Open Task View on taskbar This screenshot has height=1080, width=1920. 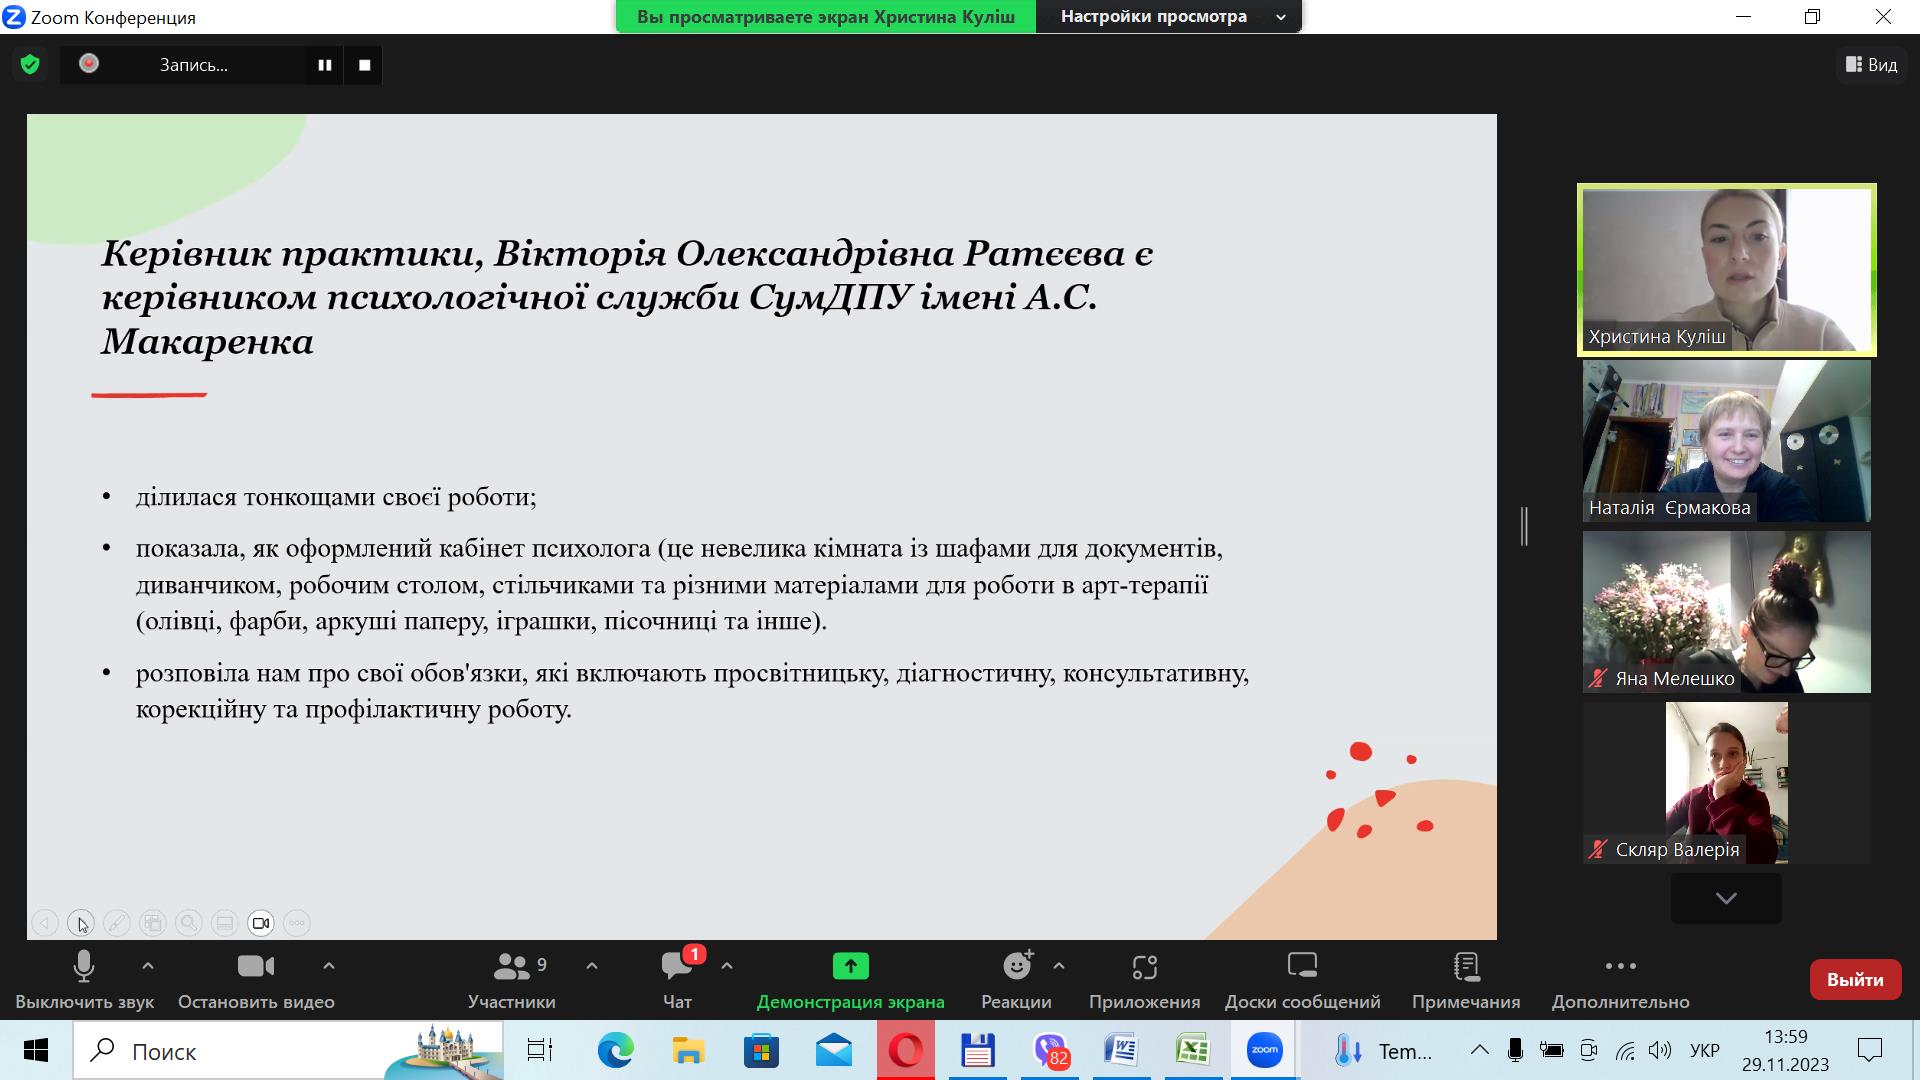point(540,1051)
